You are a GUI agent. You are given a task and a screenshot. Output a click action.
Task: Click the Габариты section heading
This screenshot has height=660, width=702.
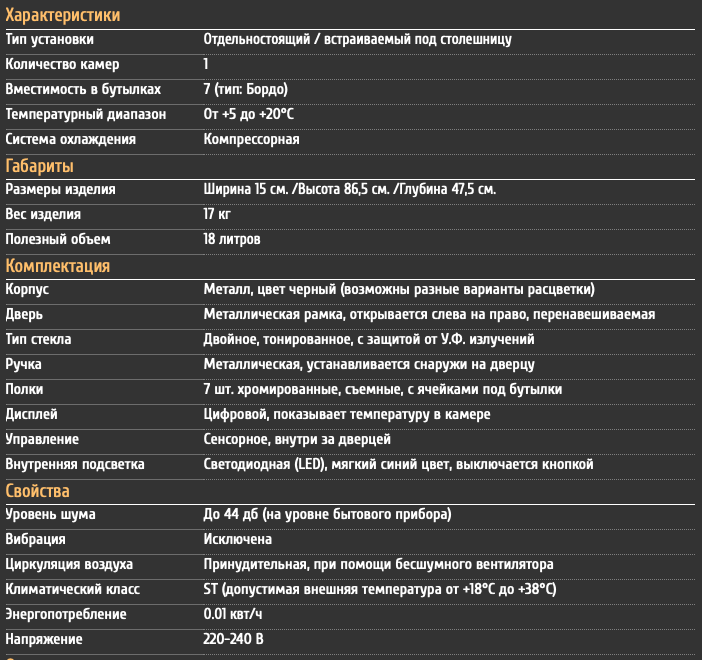(x=39, y=166)
